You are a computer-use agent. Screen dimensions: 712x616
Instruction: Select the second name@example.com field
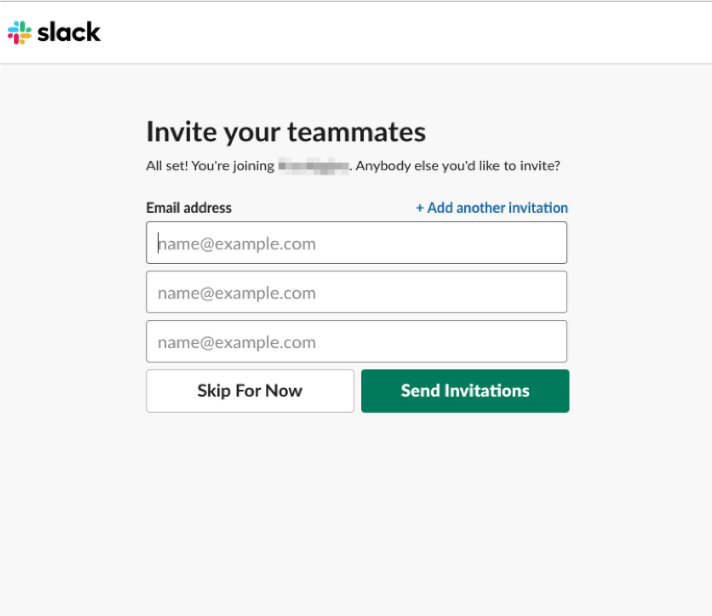356,292
